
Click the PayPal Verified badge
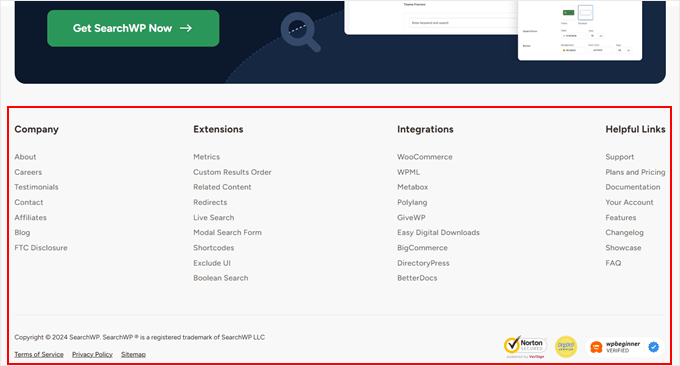566,346
